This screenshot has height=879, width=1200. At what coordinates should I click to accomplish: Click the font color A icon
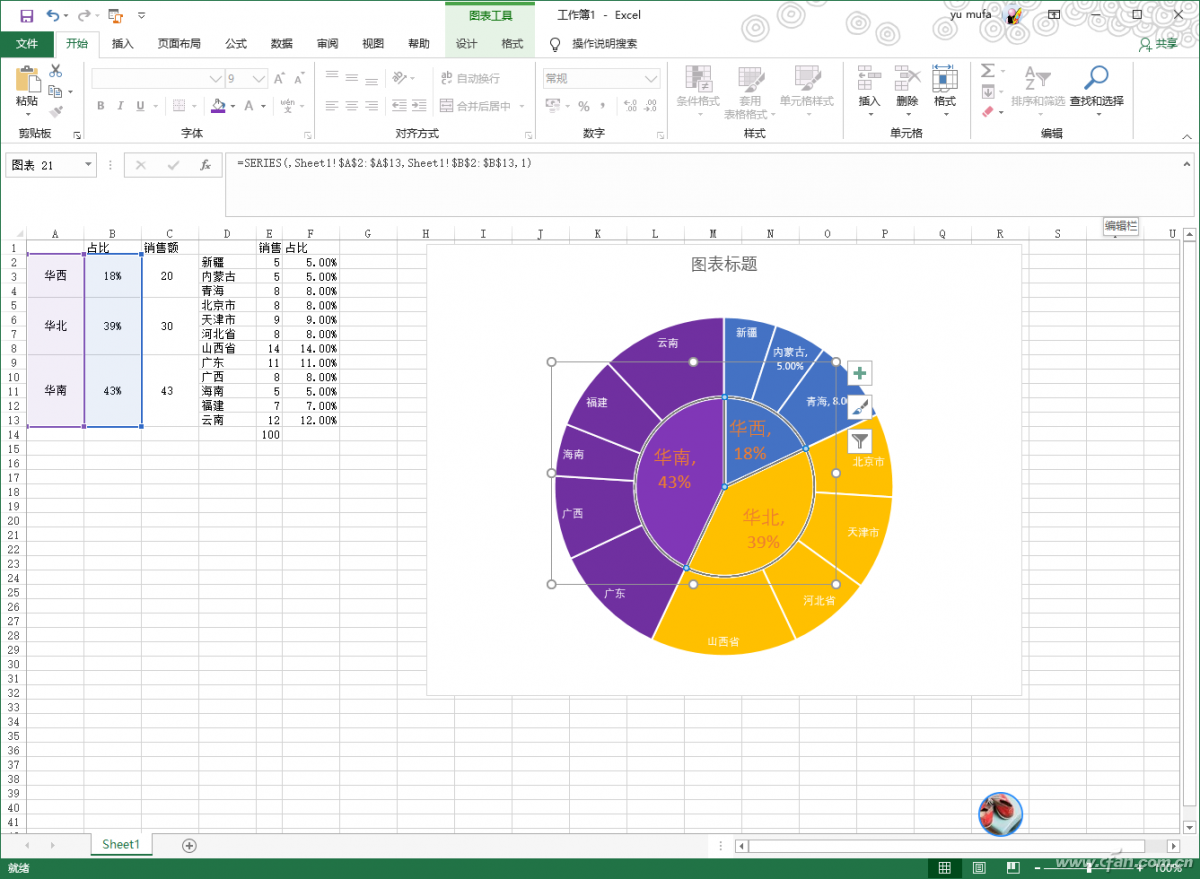(249, 106)
